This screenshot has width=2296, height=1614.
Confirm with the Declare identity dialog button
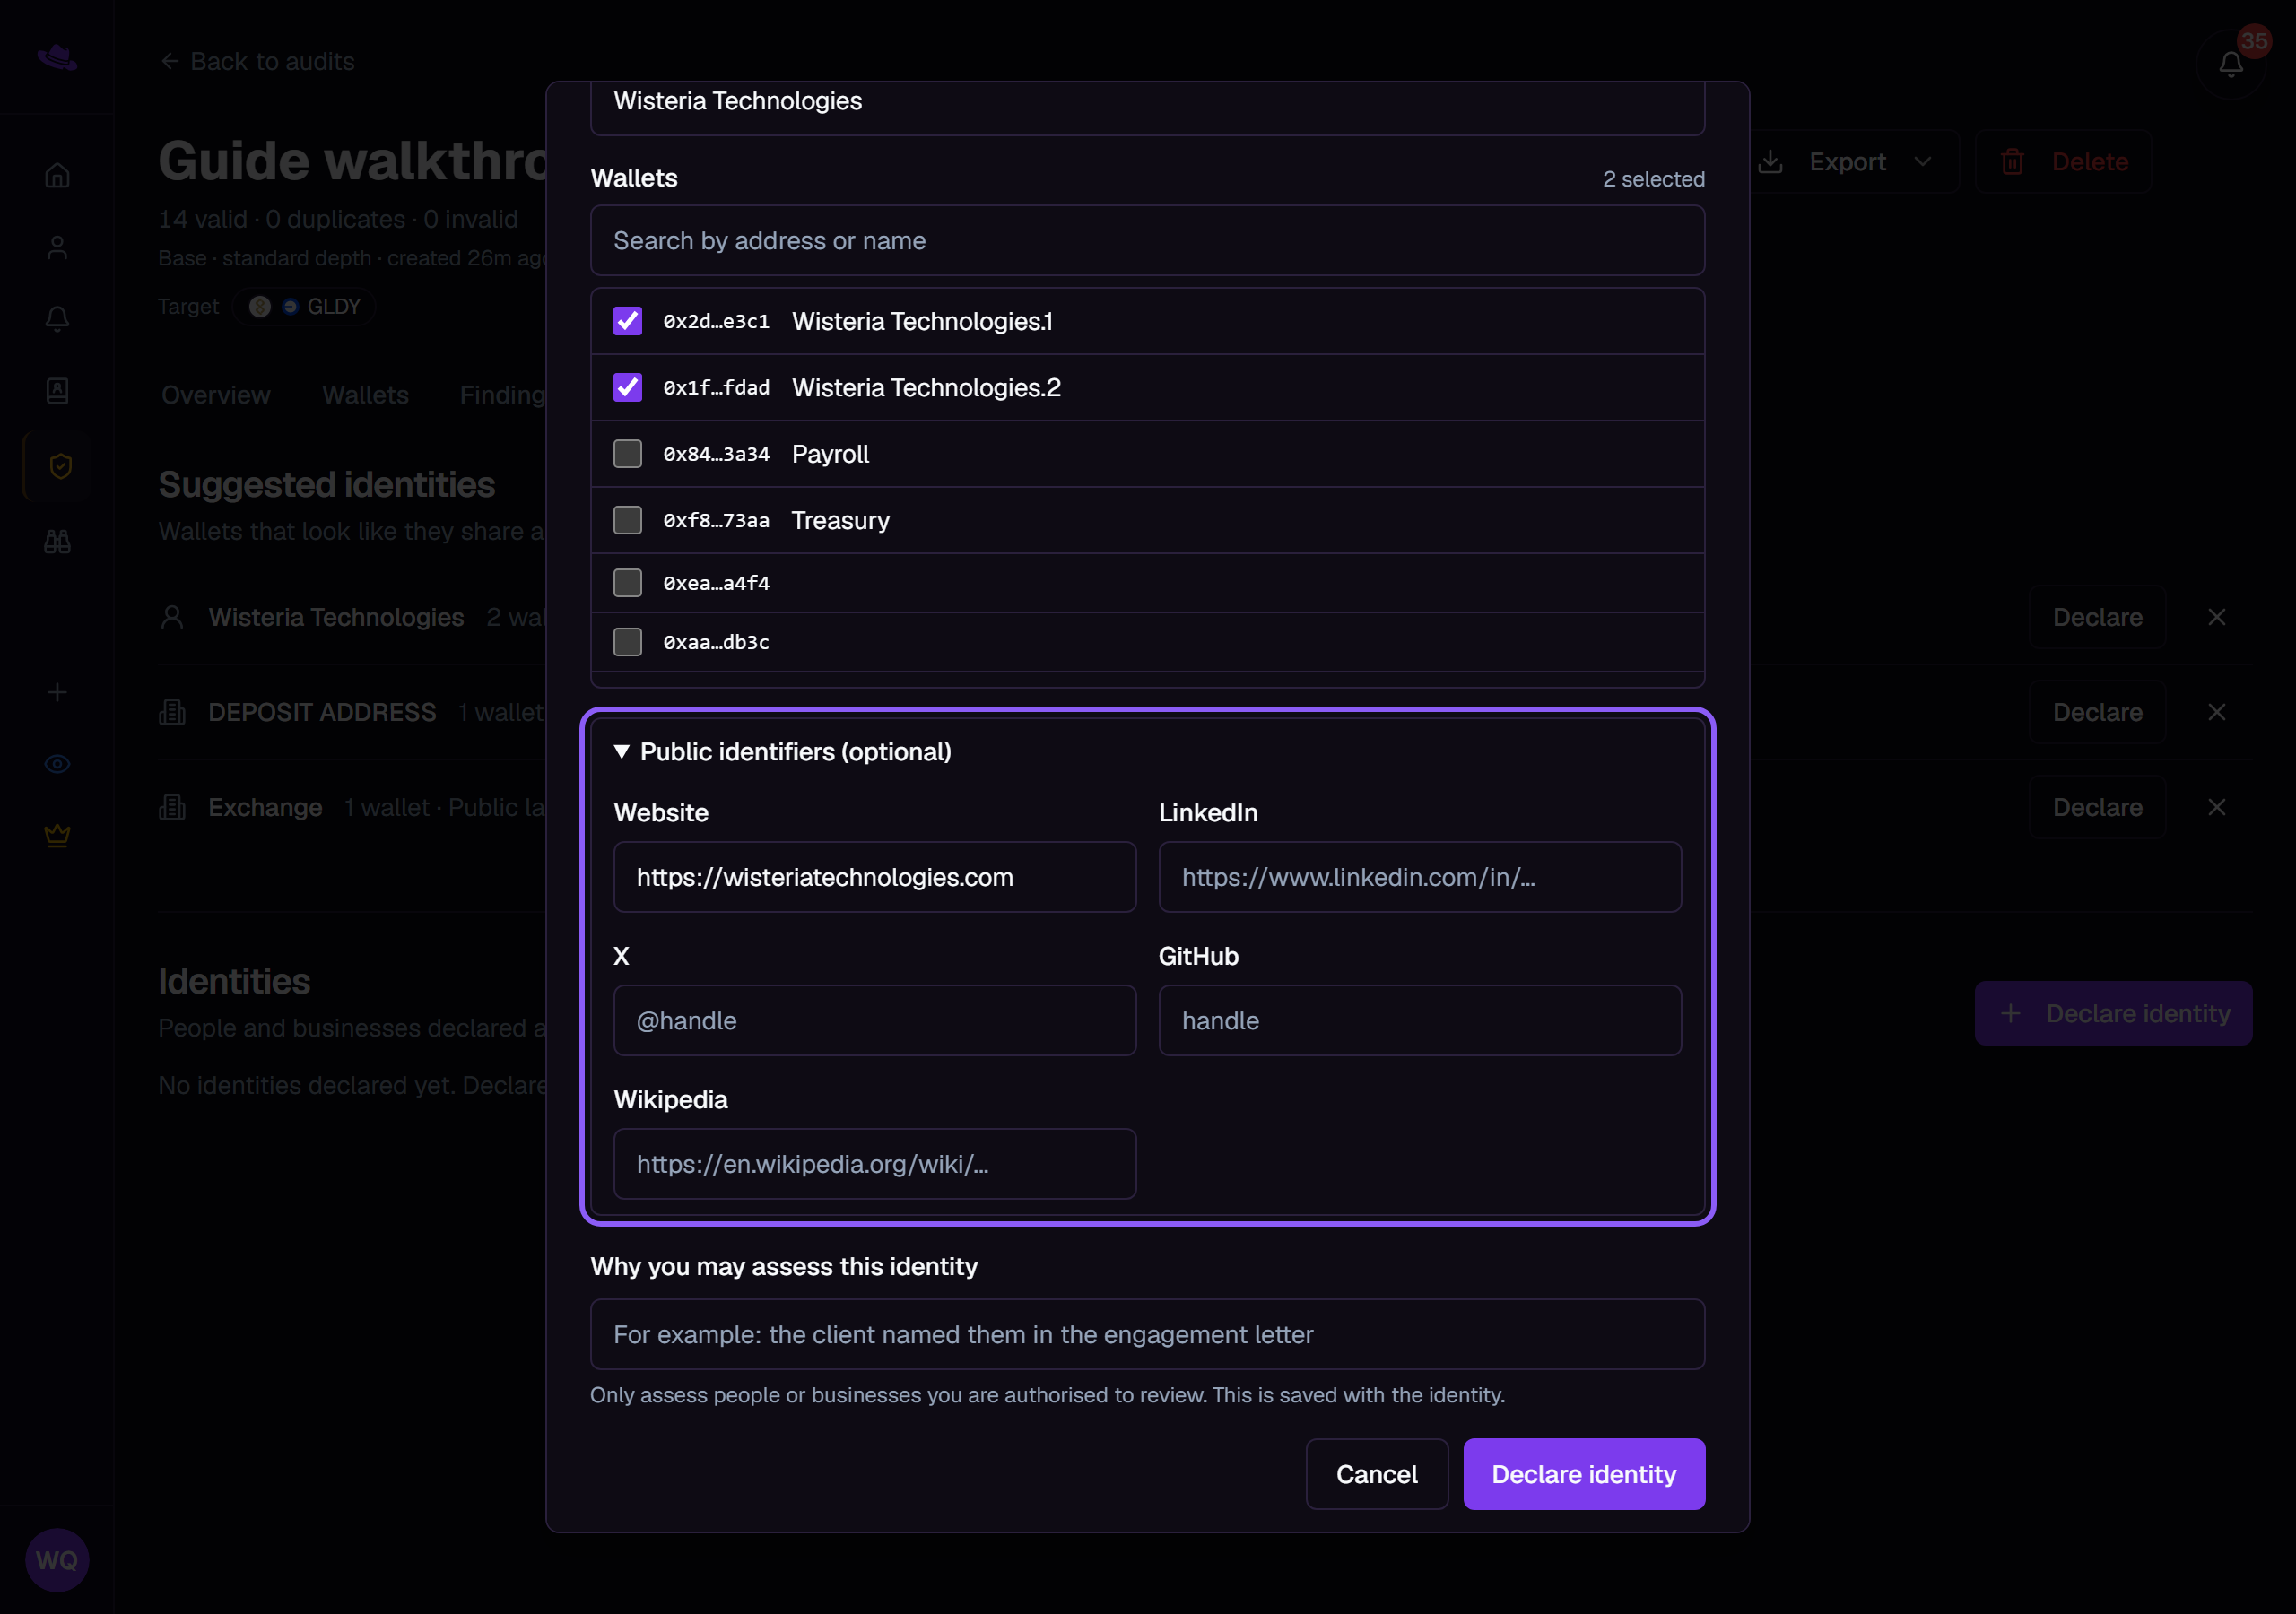pyautogui.click(x=1584, y=1474)
